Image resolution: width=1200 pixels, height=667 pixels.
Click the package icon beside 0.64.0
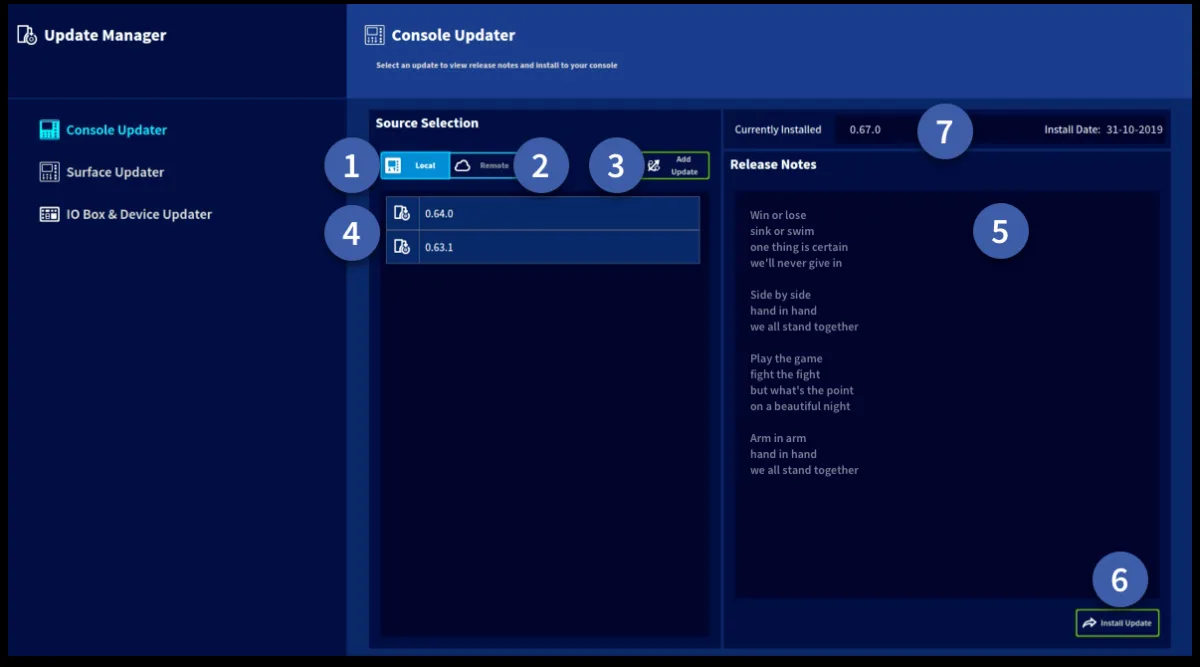click(402, 213)
